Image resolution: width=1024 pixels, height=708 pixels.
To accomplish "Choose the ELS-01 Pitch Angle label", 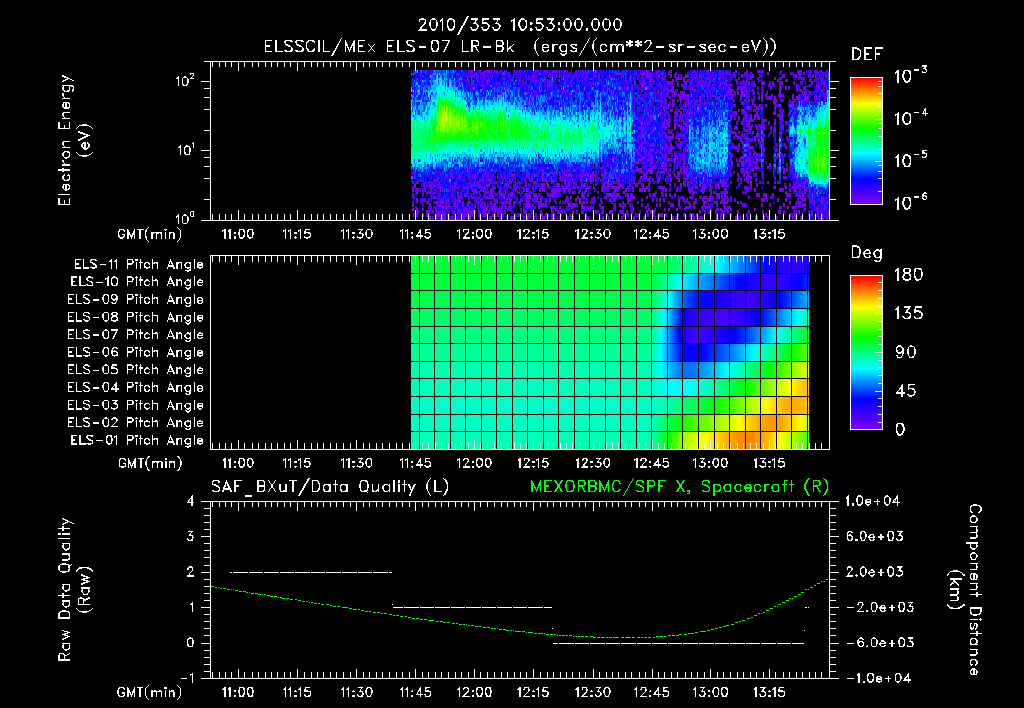I will click(x=137, y=440).
